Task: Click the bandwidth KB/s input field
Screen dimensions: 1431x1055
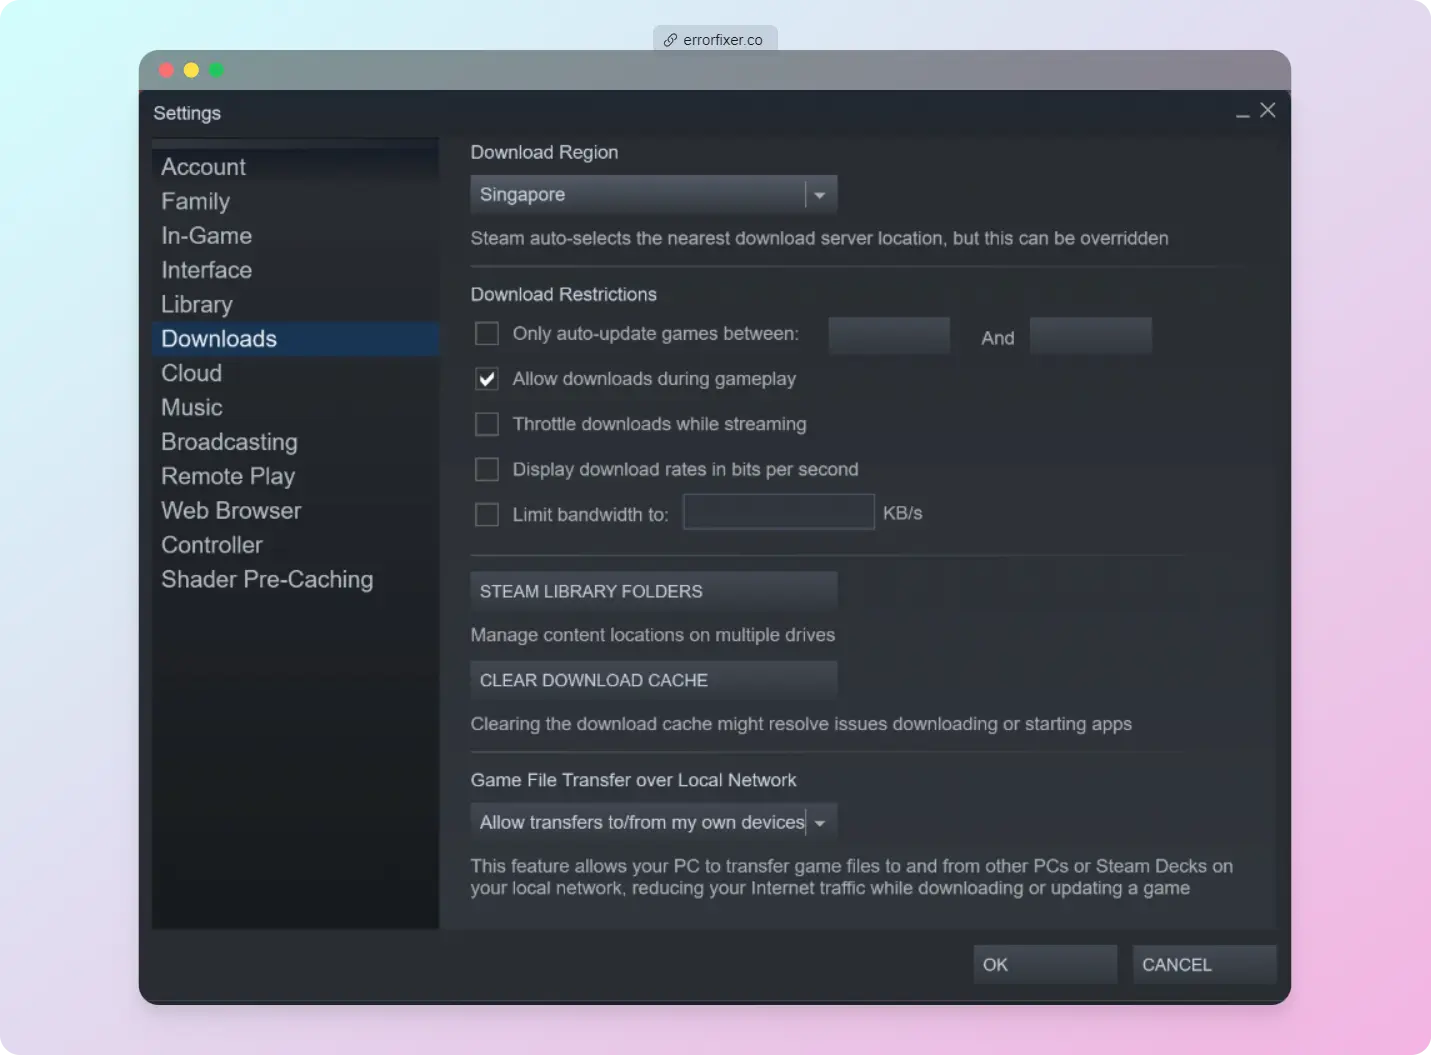Action: [779, 511]
